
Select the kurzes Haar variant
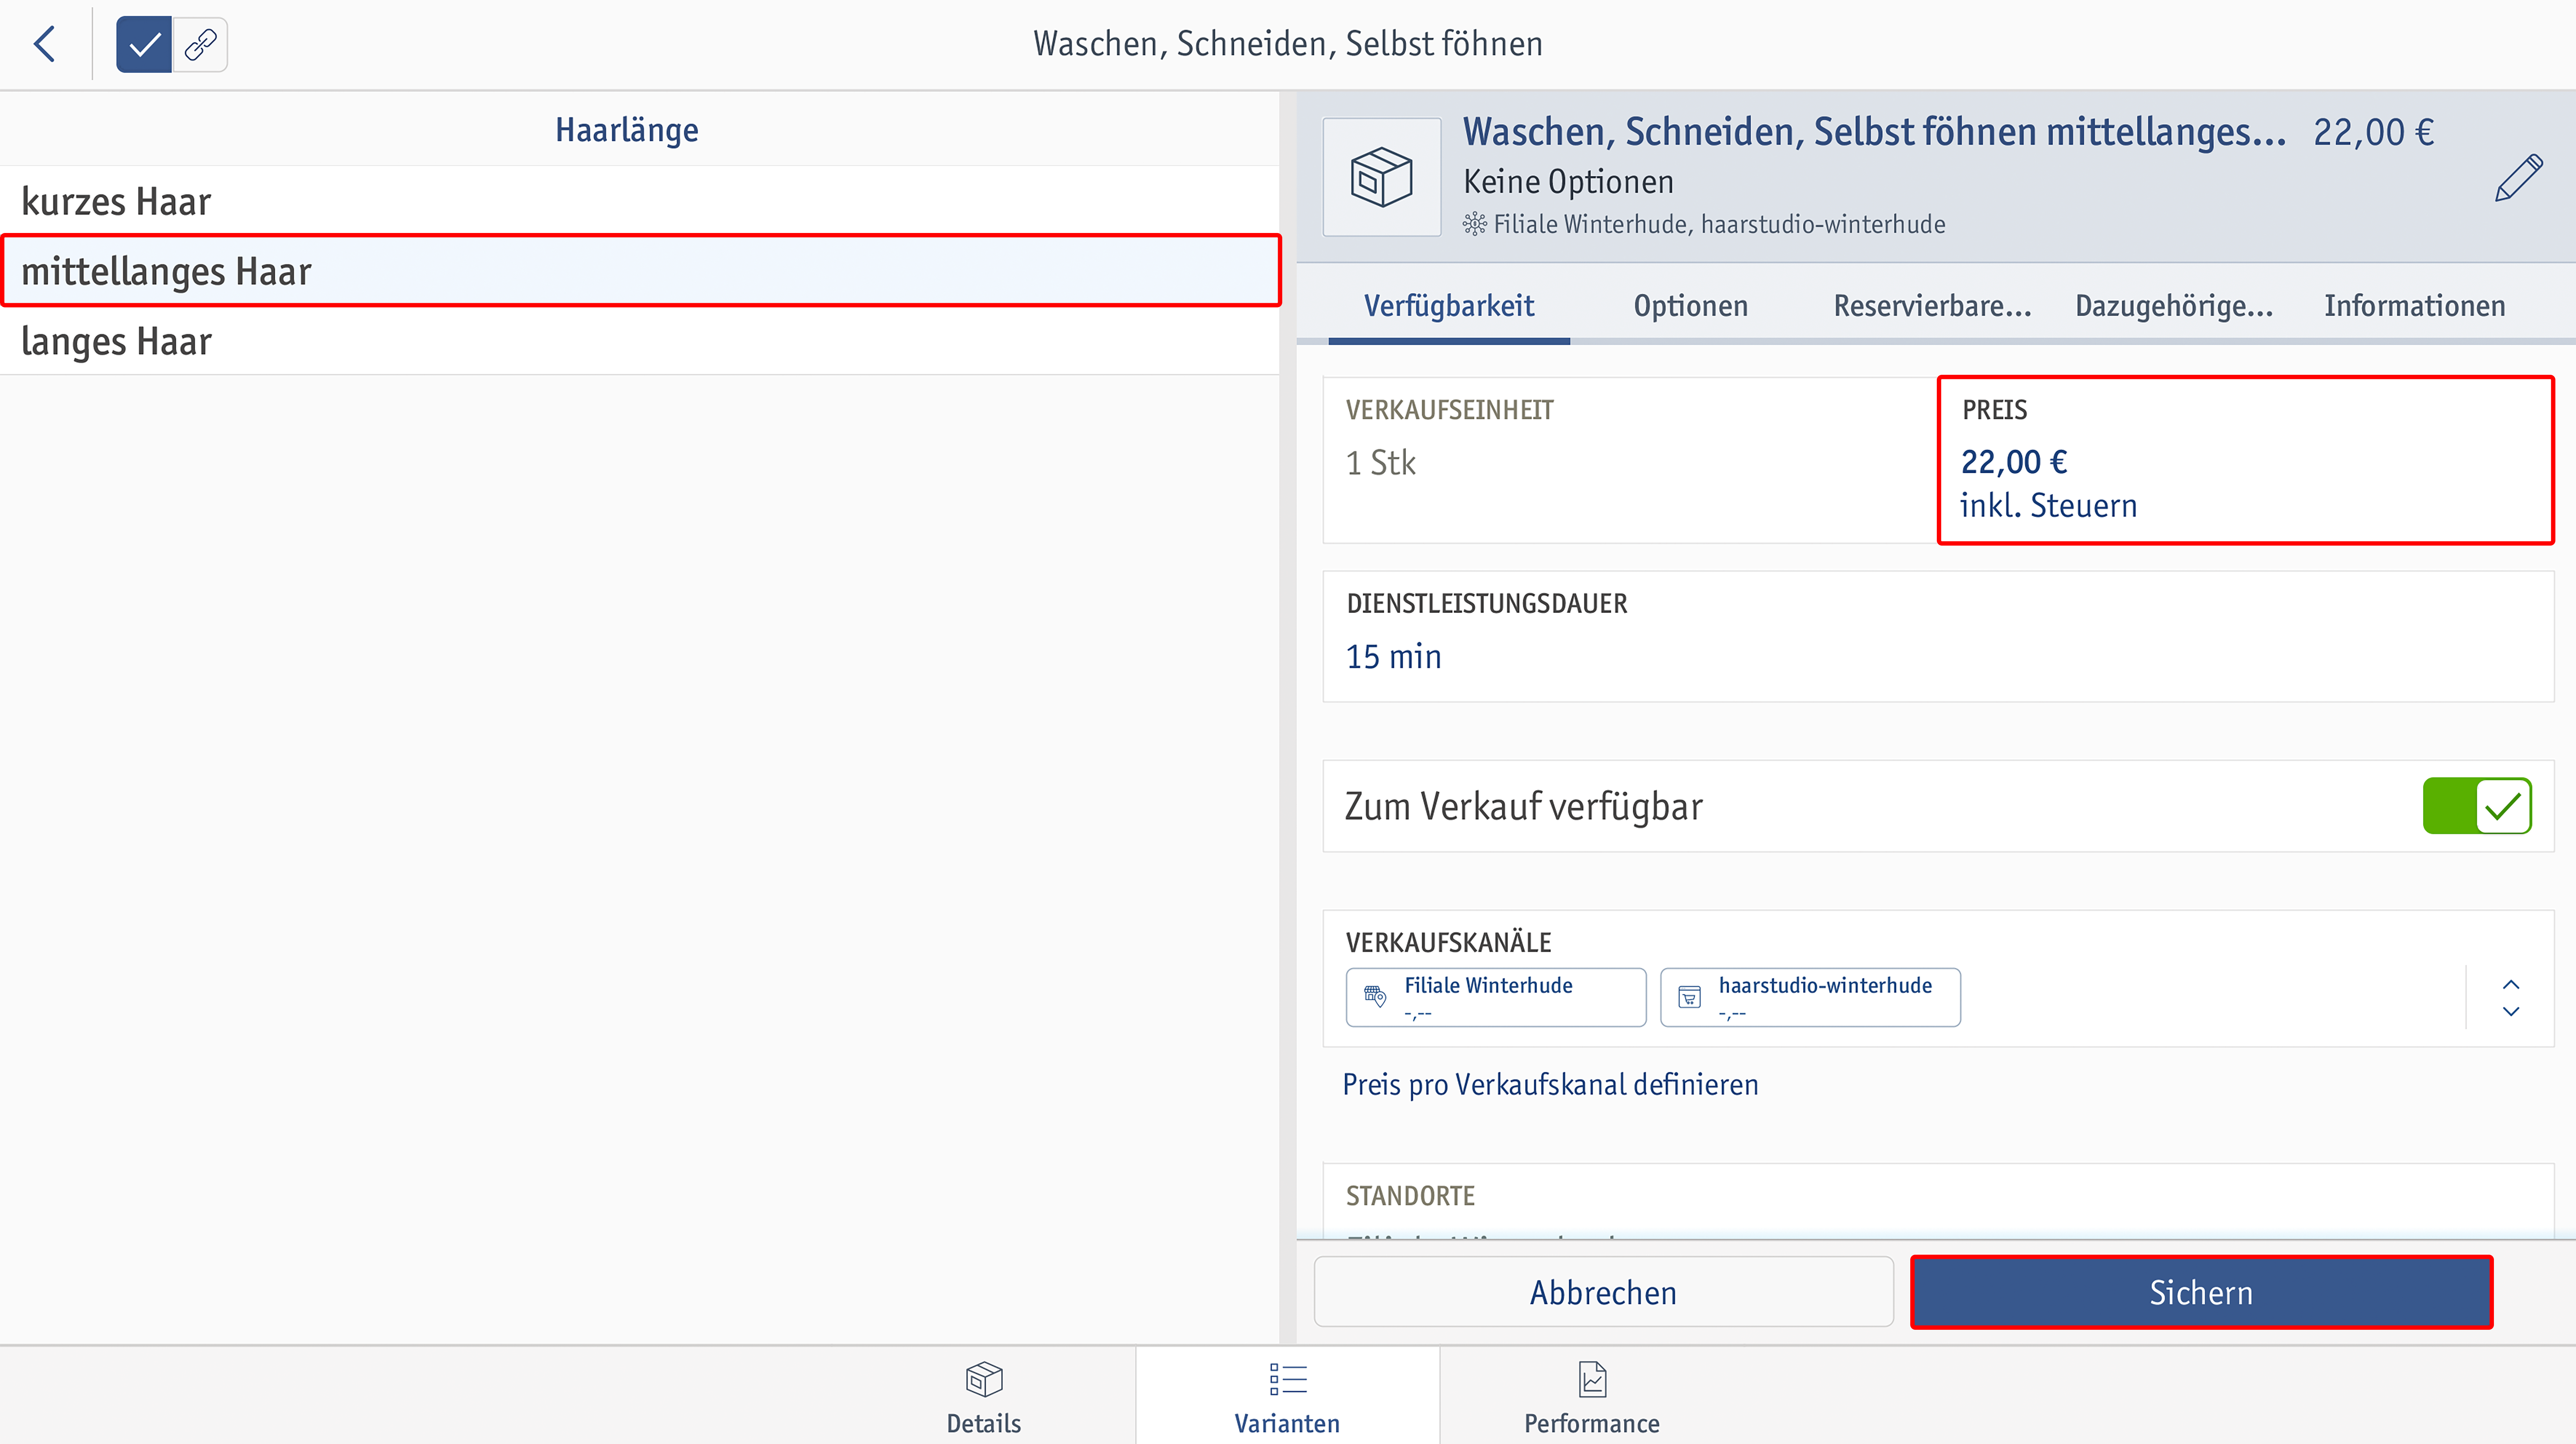click(640, 201)
